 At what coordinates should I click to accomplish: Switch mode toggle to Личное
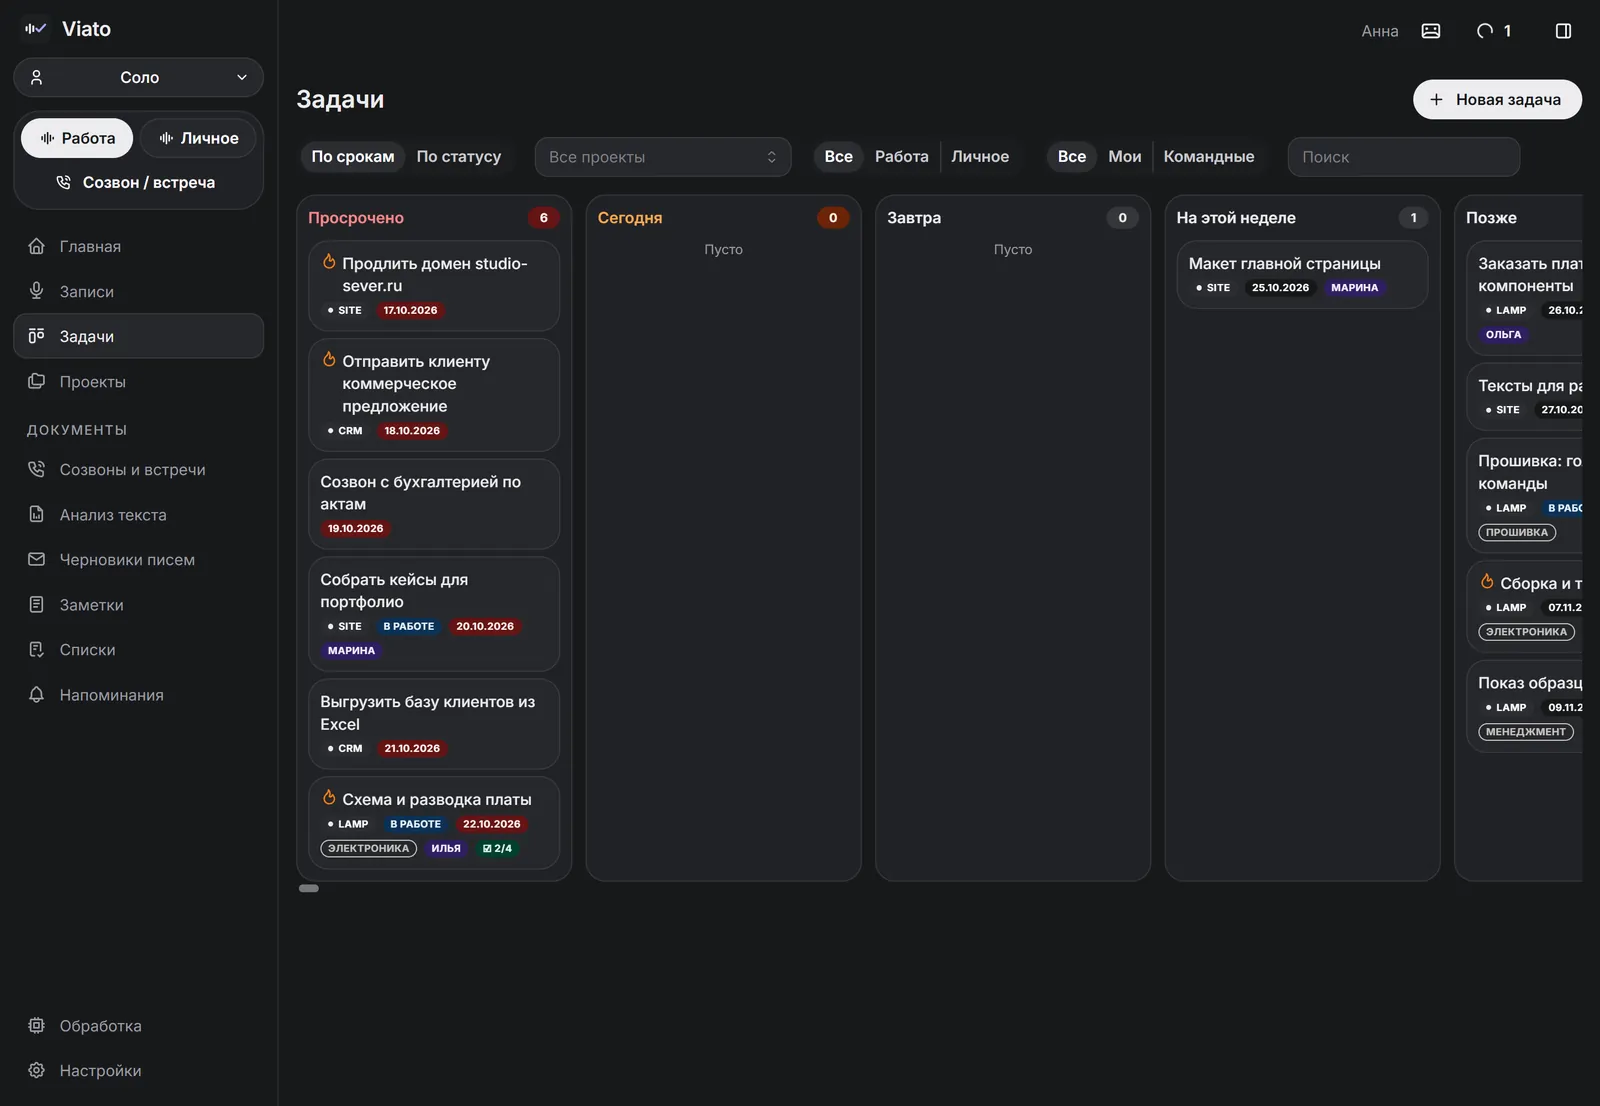[198, 138]
